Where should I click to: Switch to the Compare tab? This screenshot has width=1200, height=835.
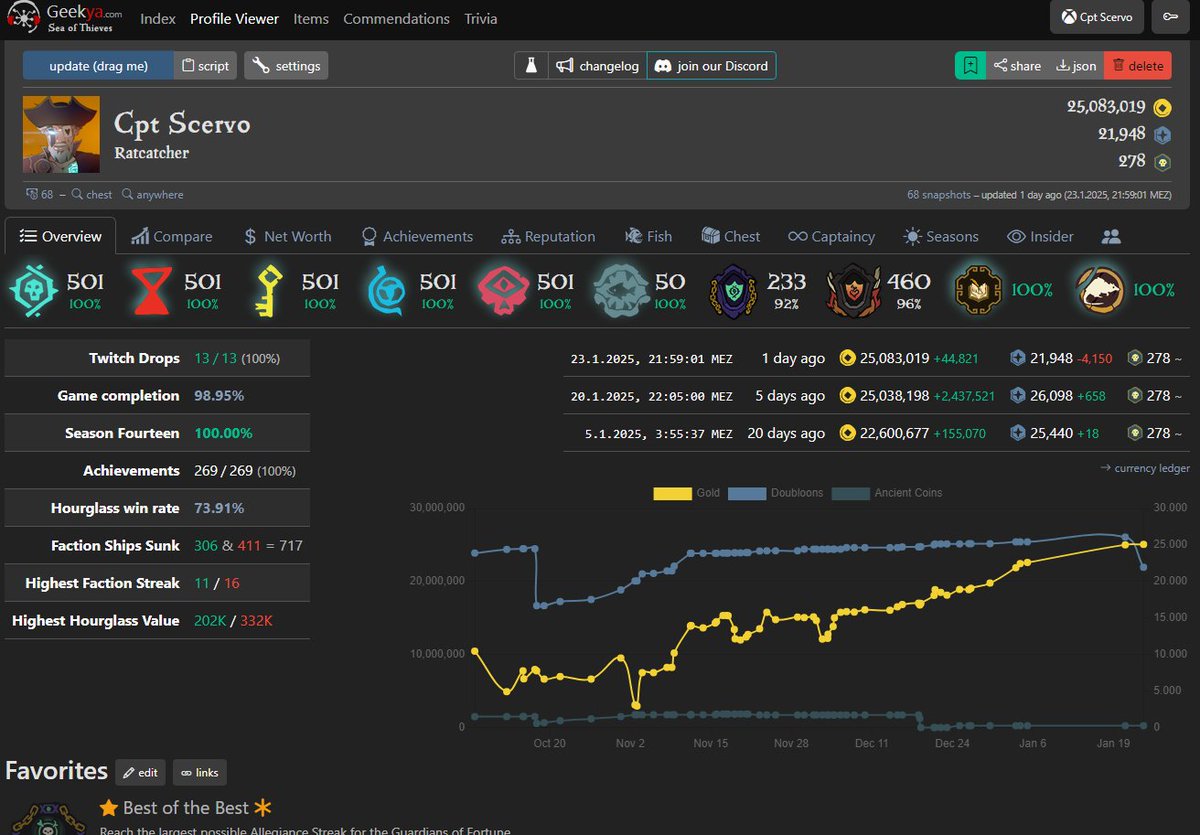(x=171, y=237)
